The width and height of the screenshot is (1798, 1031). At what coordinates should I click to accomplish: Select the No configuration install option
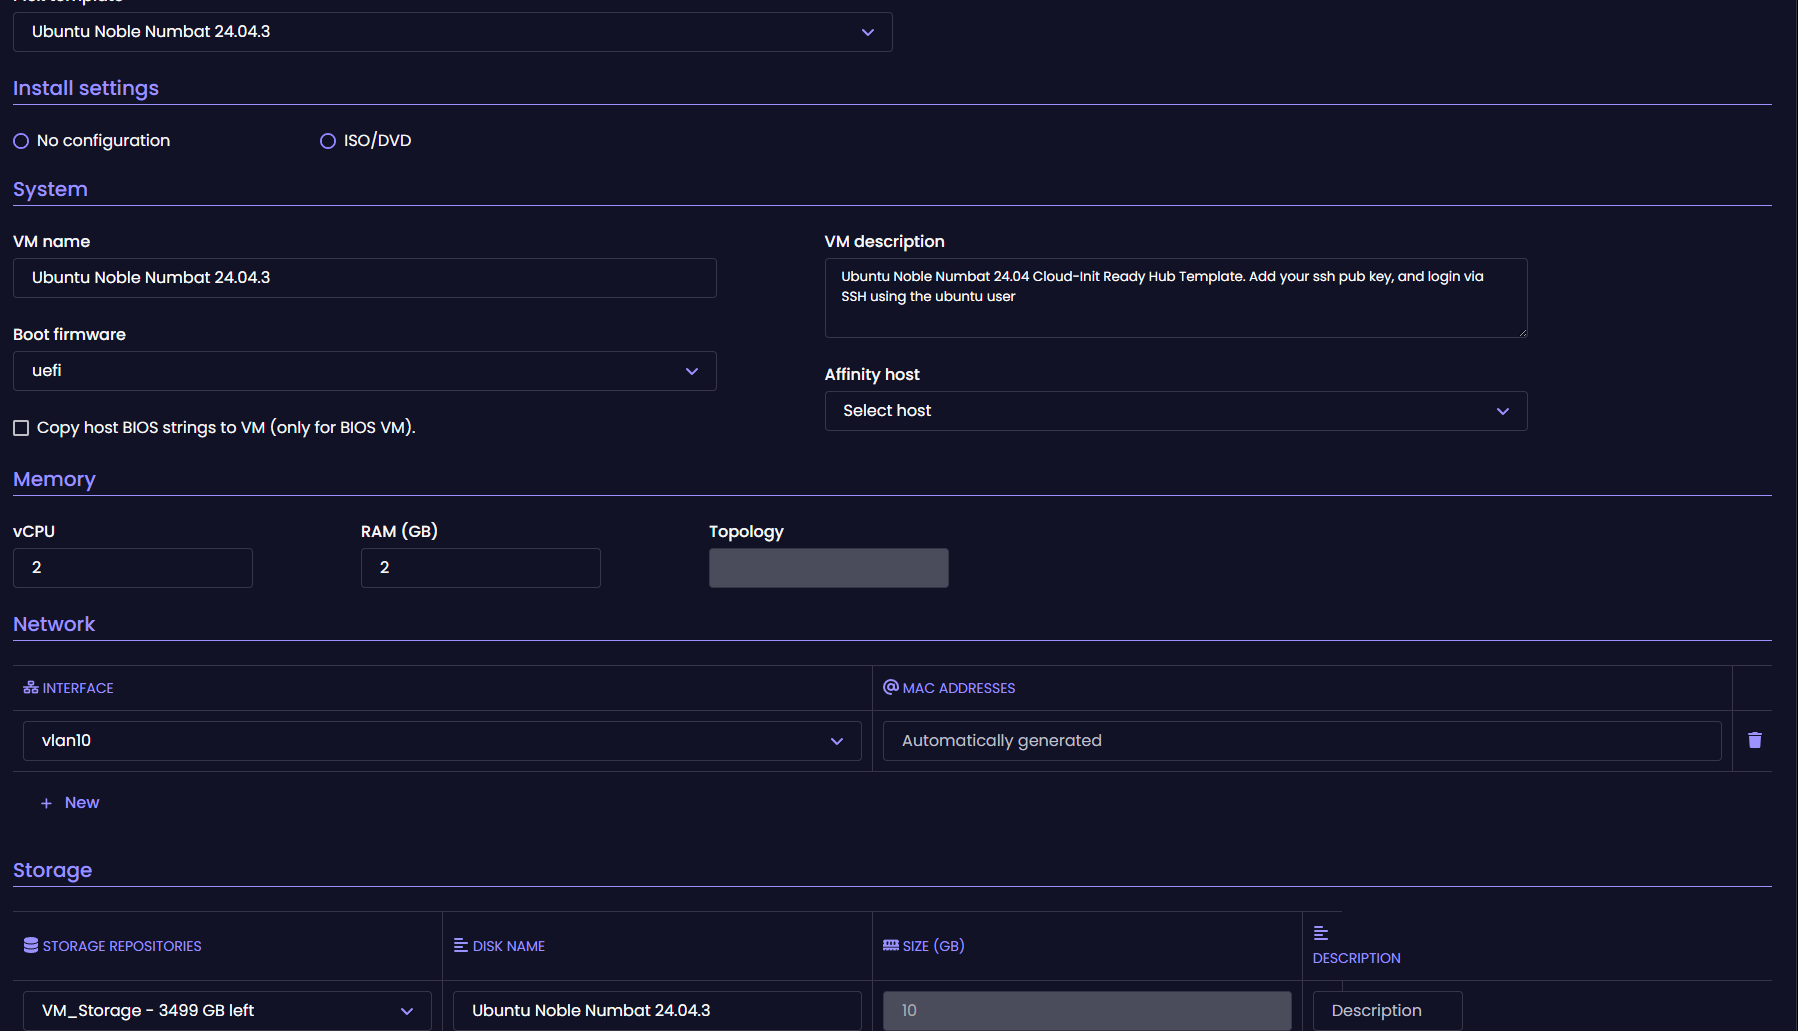click(21, 141)
